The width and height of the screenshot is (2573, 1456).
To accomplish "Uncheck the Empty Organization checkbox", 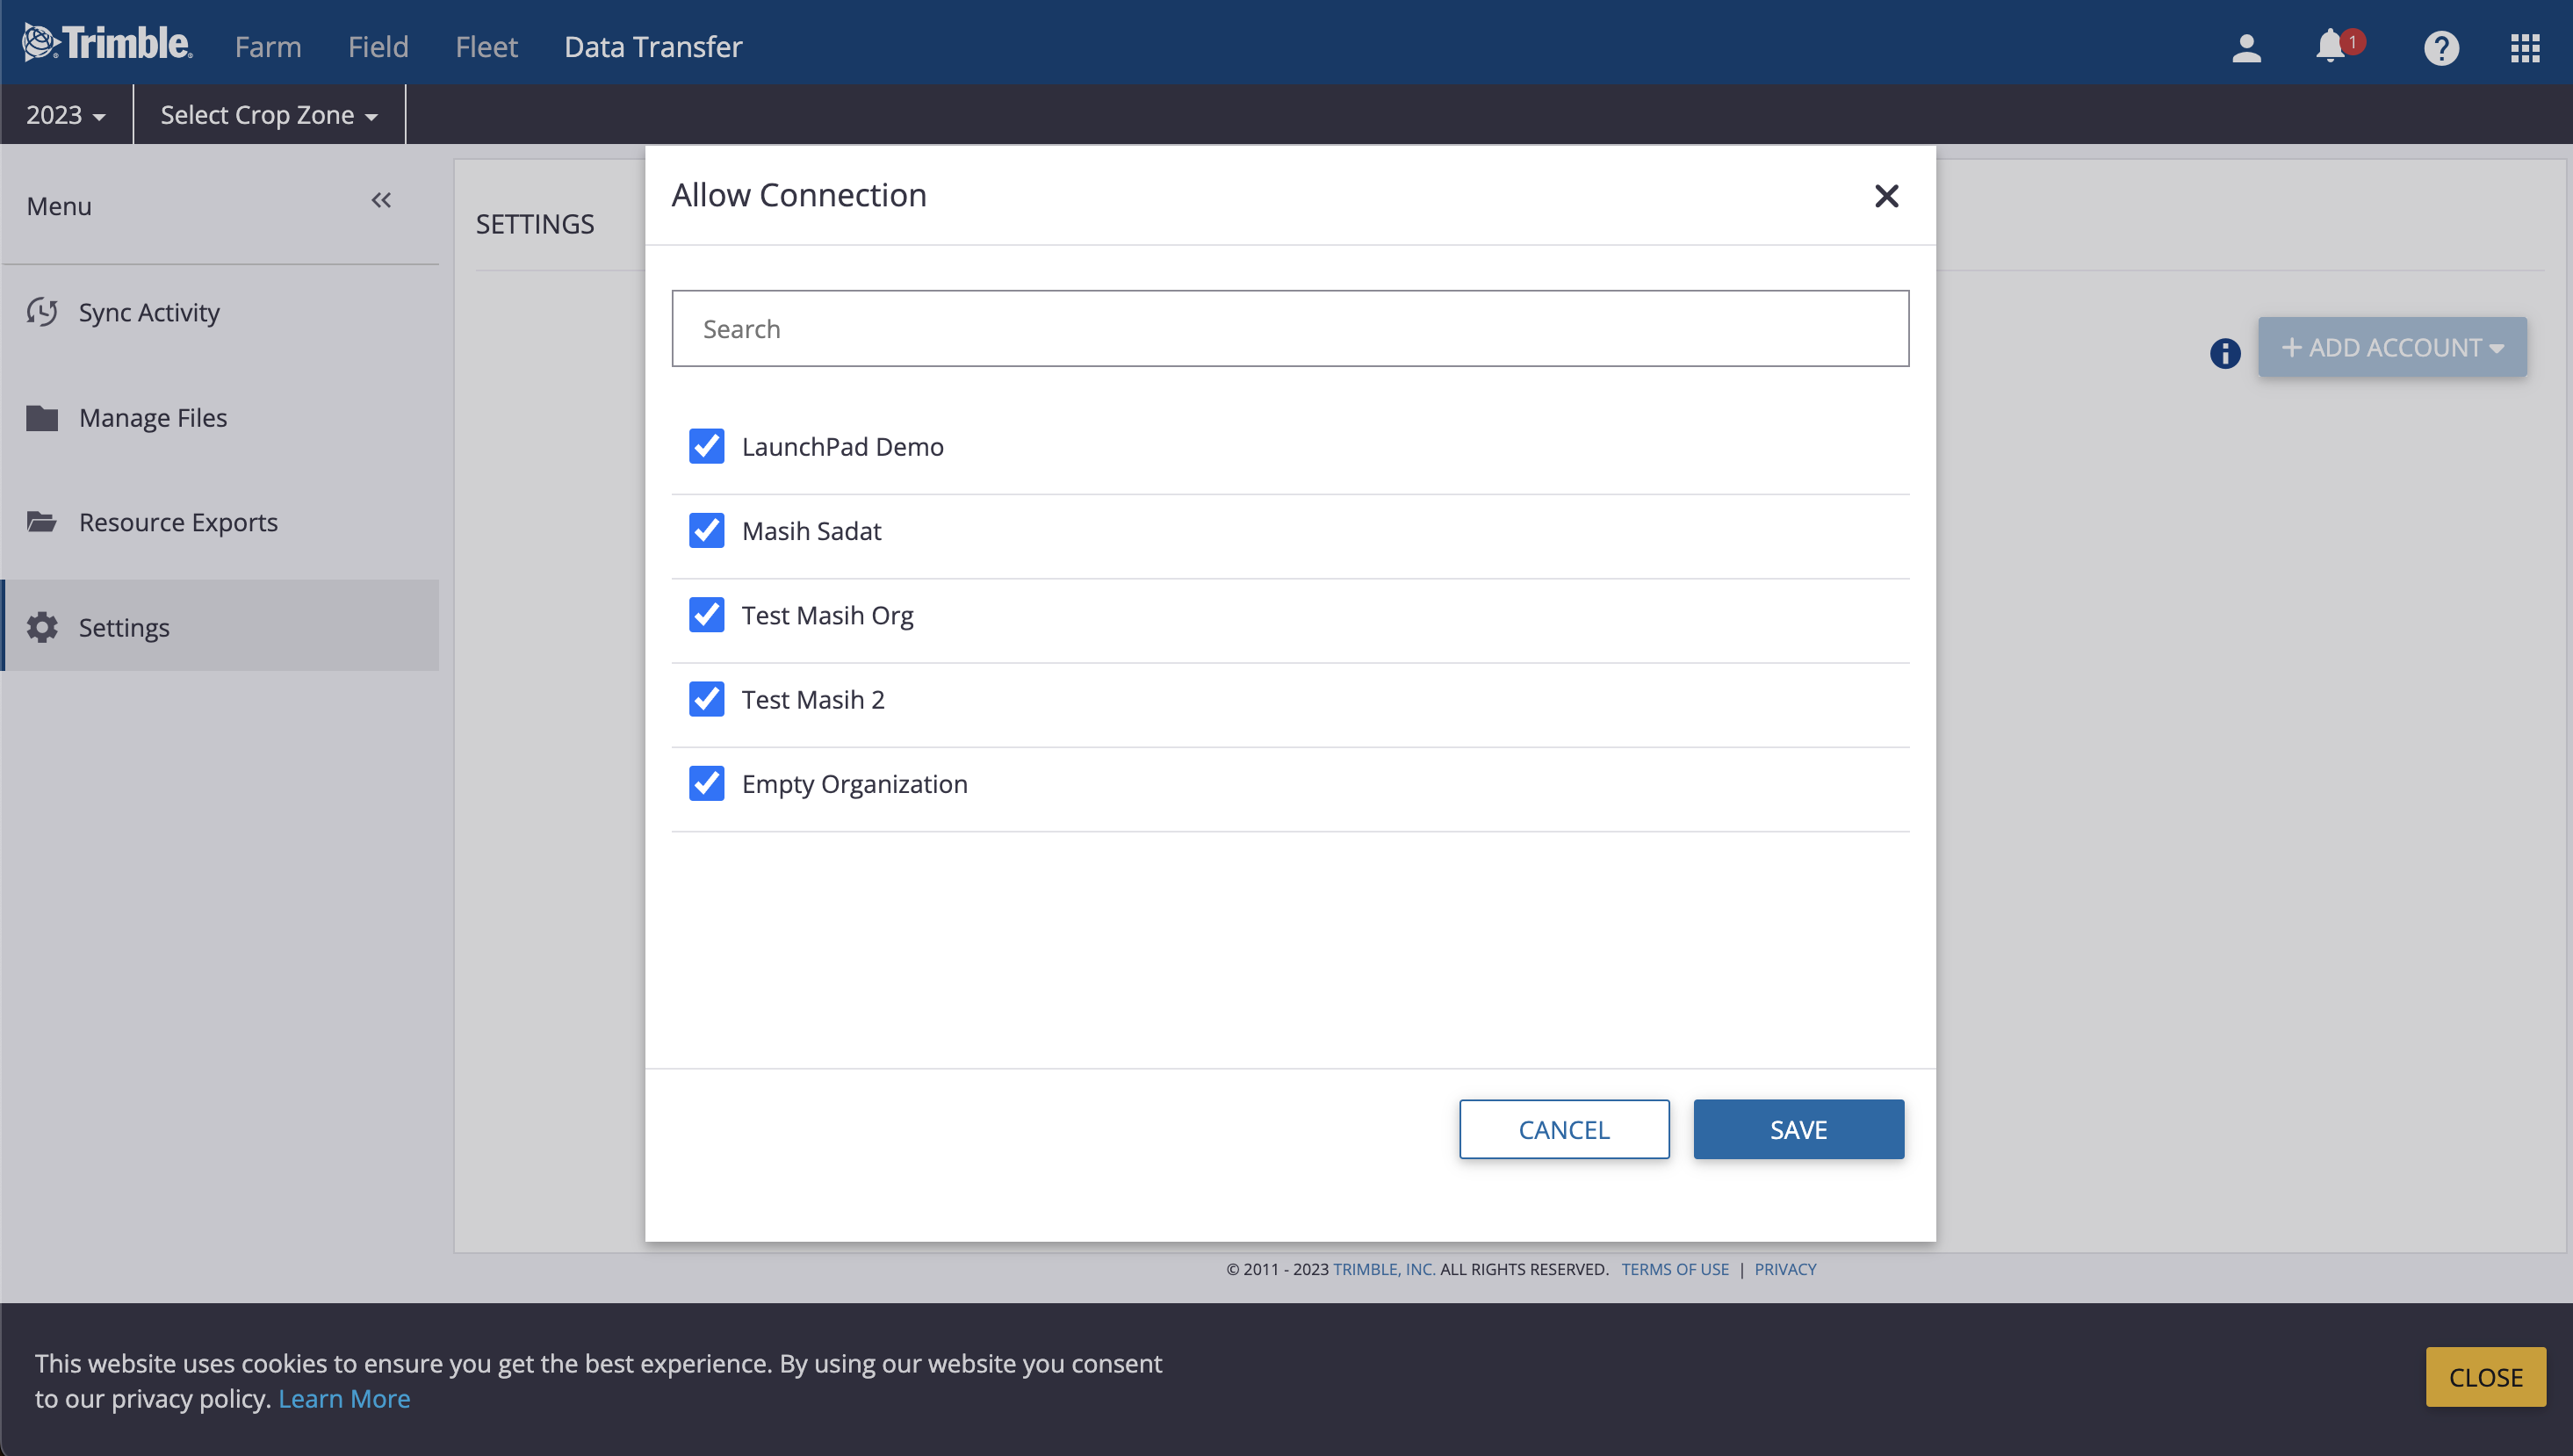I will pos(707,784).
